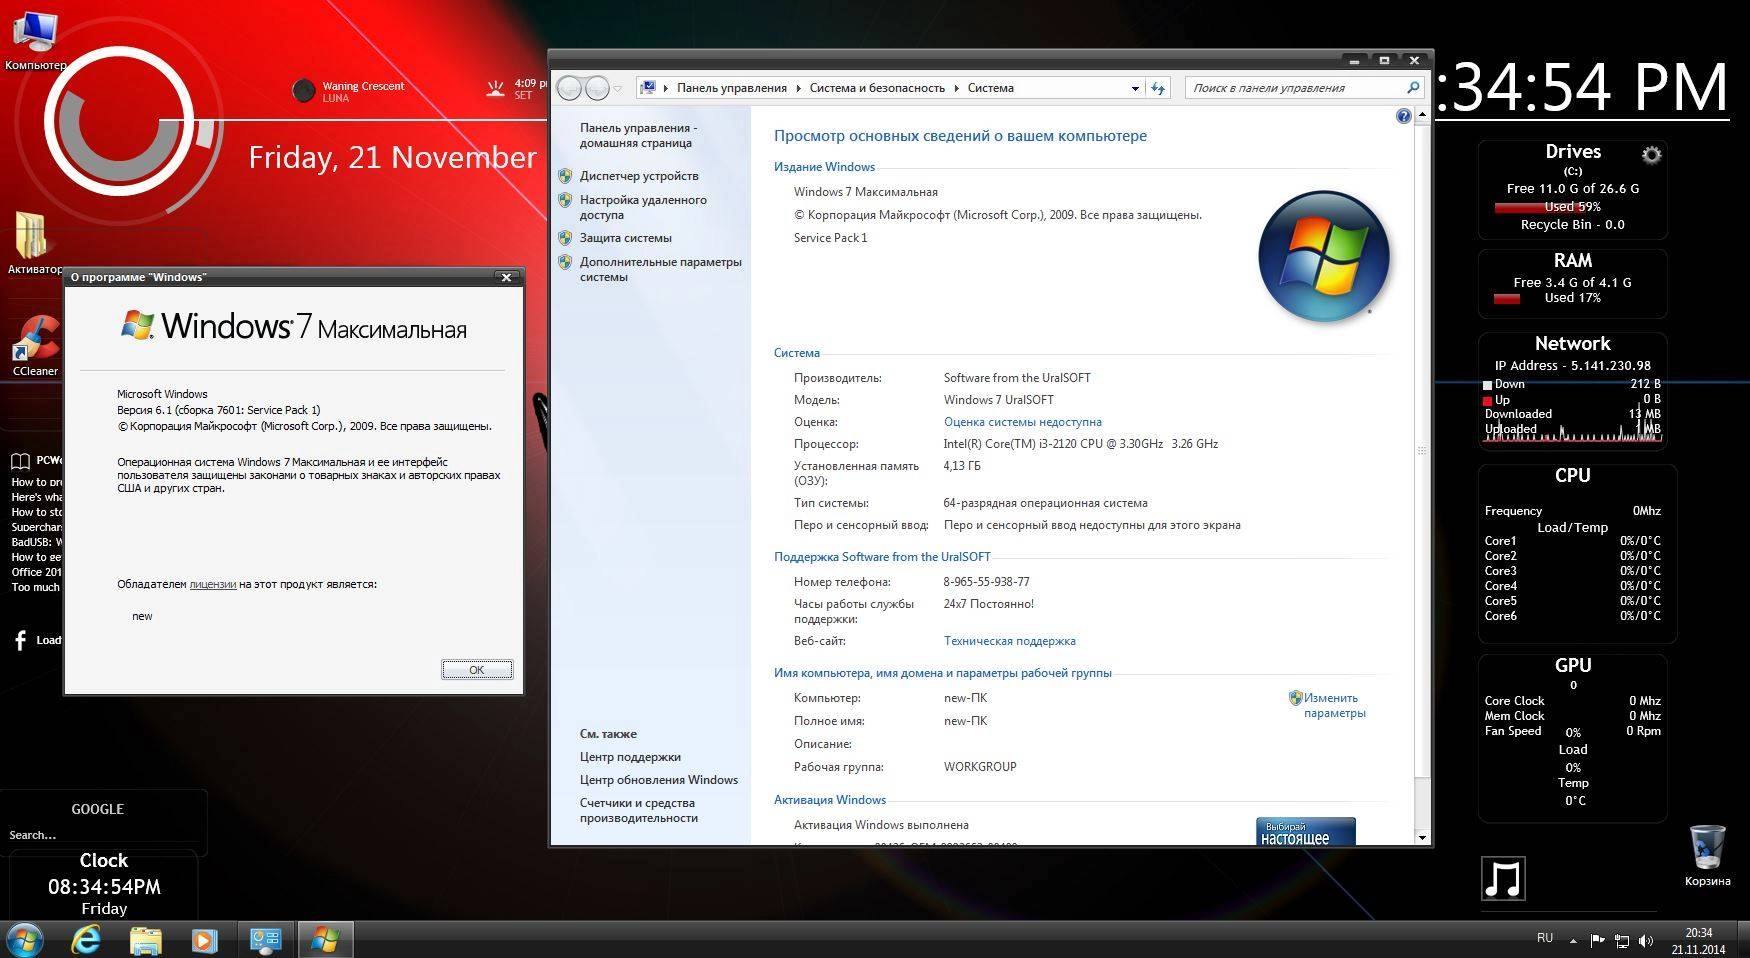Open Корзина recycle bin icon
This screenshot has height=958, width=1750.
(x=1707, y=856)
